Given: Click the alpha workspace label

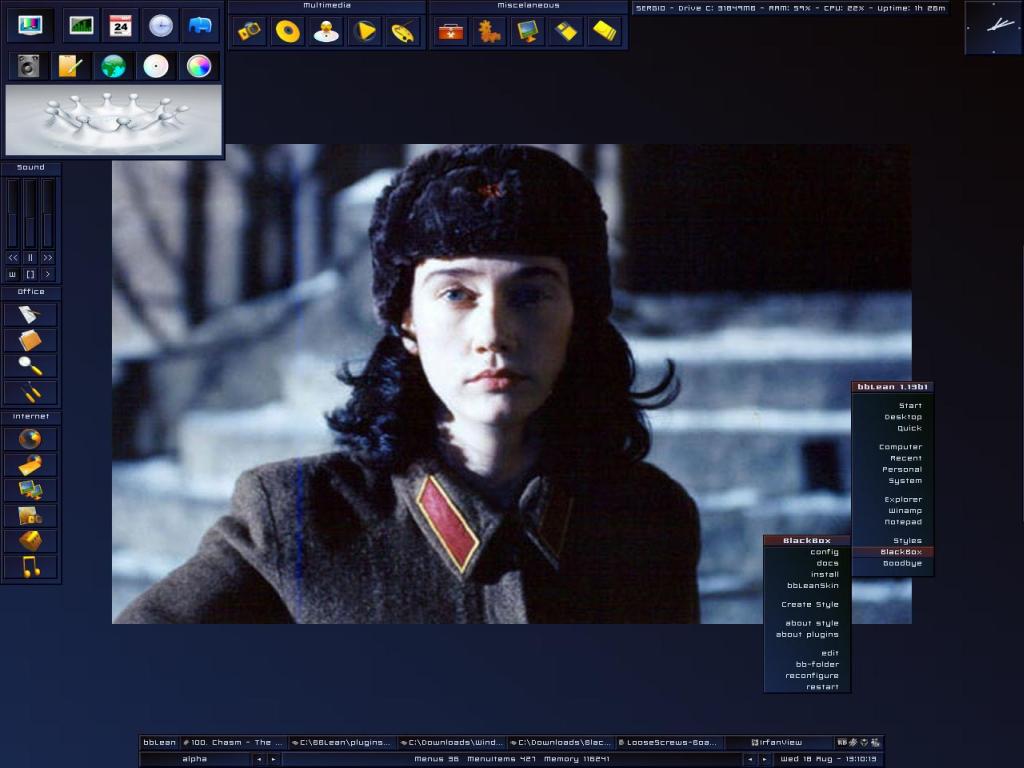Looking at the screenshot, I should click(x=195, y=760).
